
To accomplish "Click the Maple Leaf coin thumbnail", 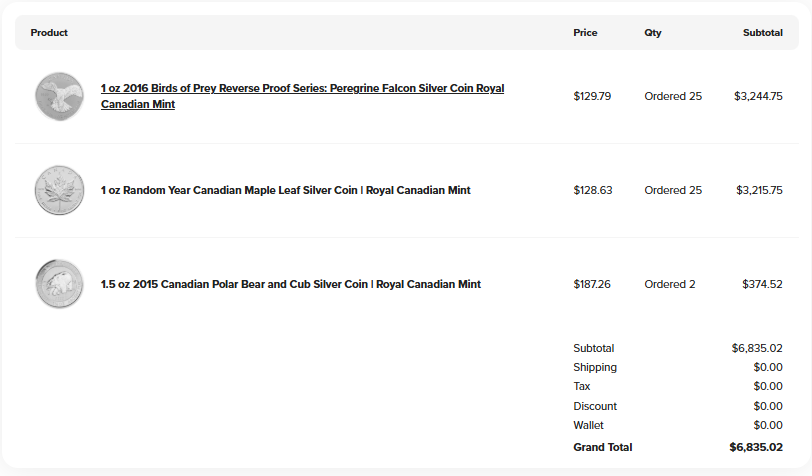I will pyautogui.click(x=59, y=190).
